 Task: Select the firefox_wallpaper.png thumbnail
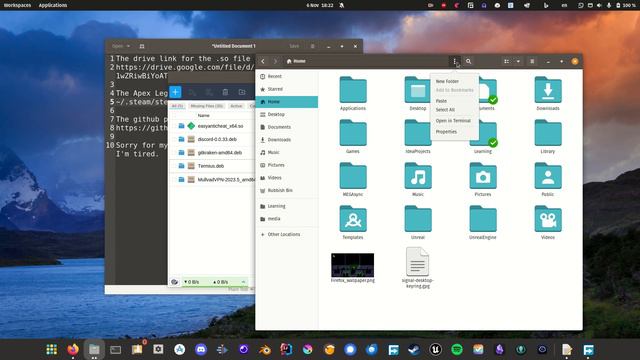pos(353,265)
